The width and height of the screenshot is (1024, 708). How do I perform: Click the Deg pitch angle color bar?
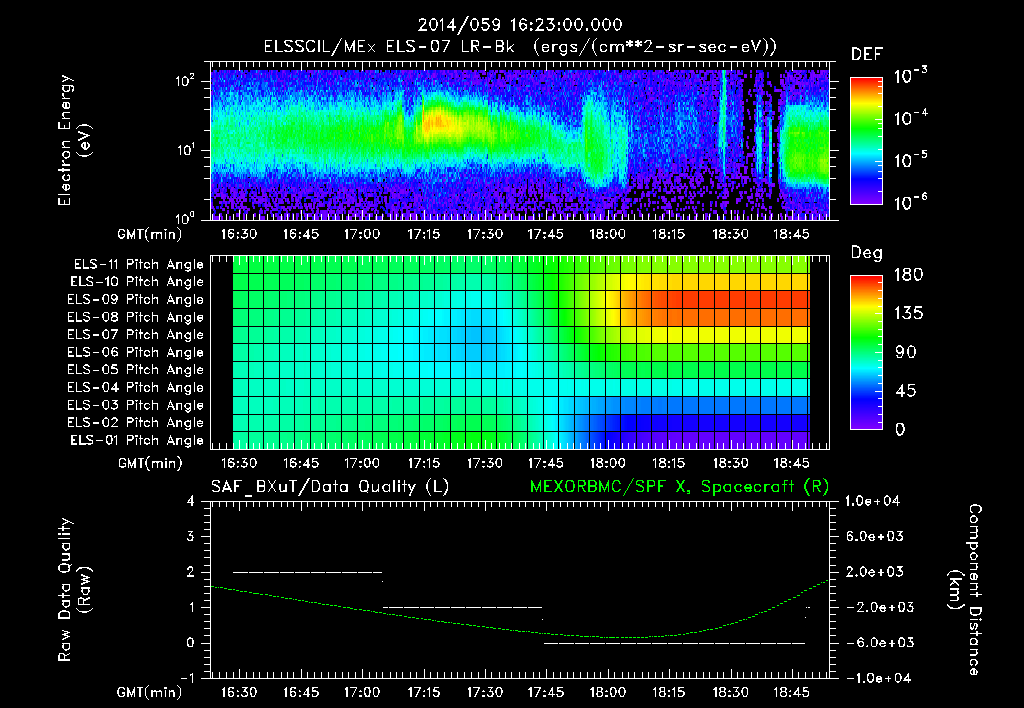tap(866, 352)
